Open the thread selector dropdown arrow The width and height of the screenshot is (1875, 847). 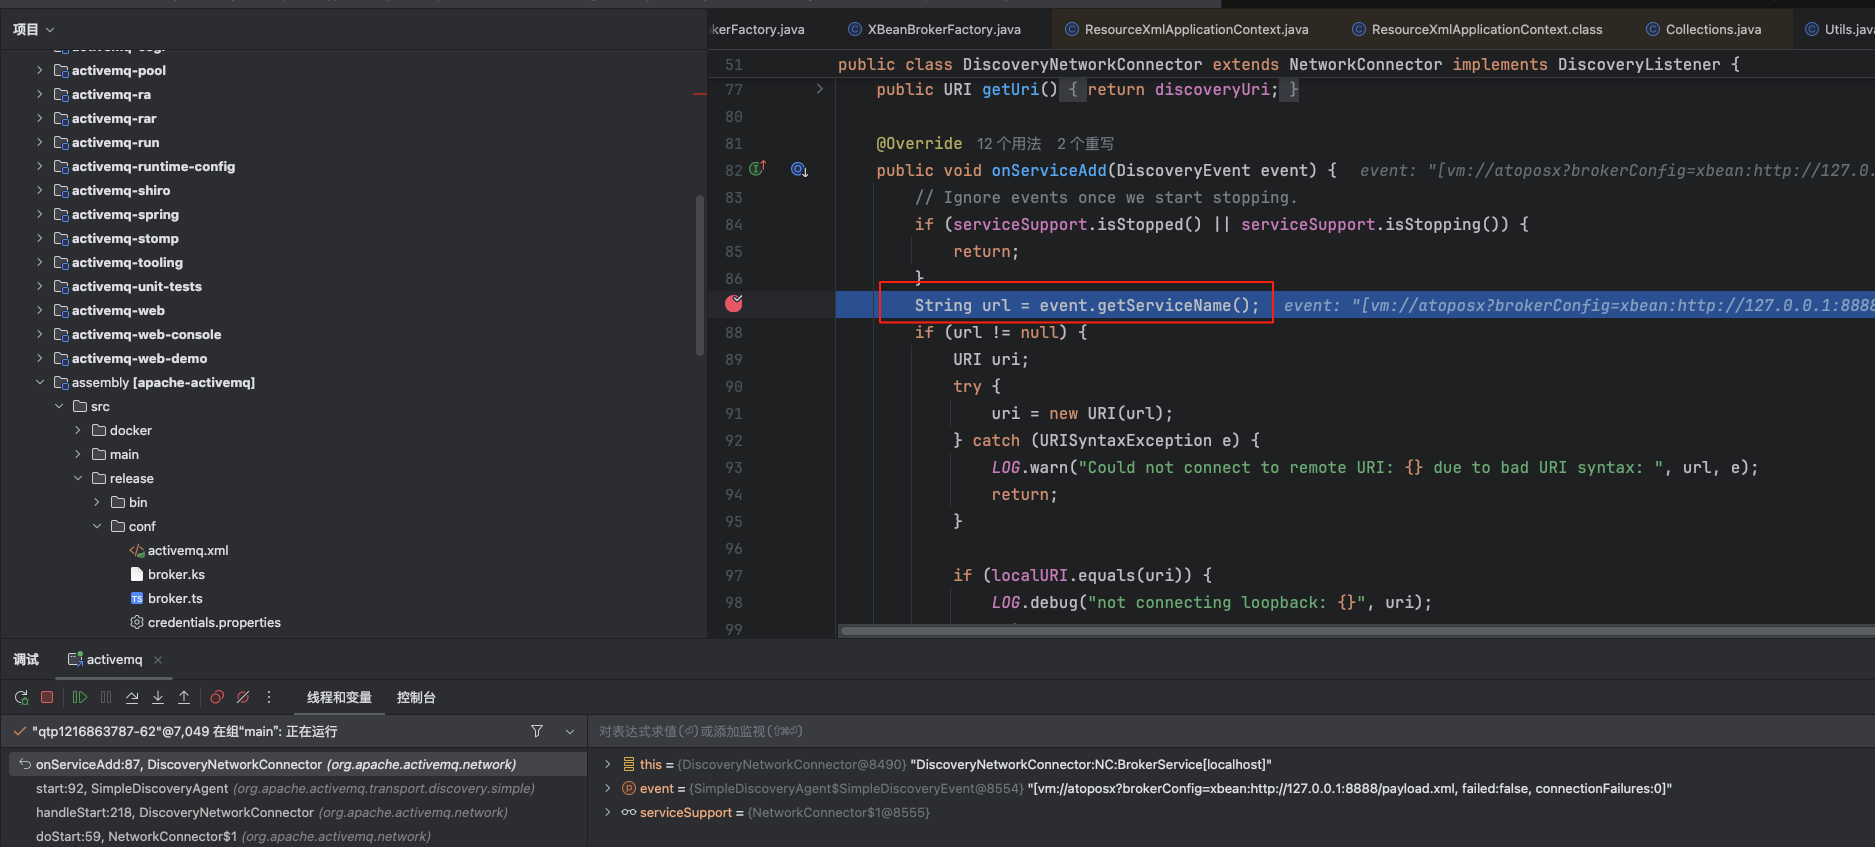tap(570, 731)
